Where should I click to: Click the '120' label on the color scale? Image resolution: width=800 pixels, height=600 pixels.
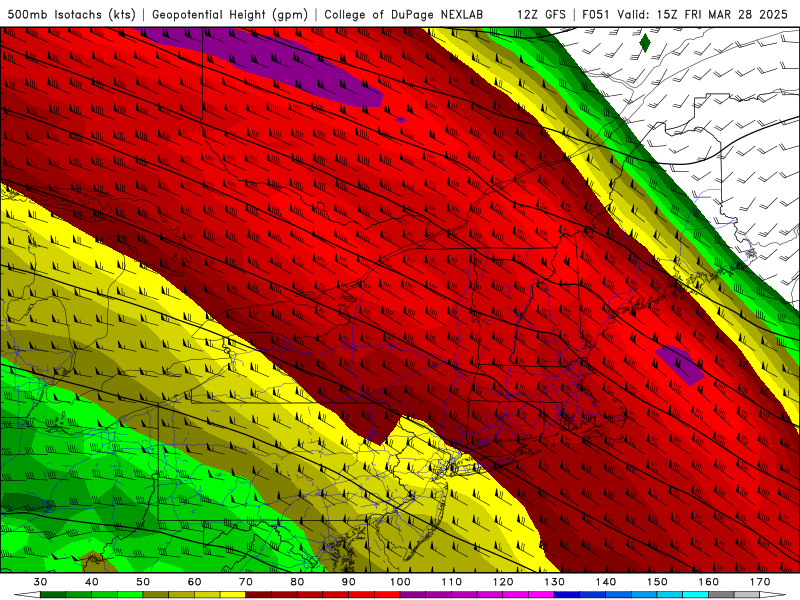tap(503, 582)
